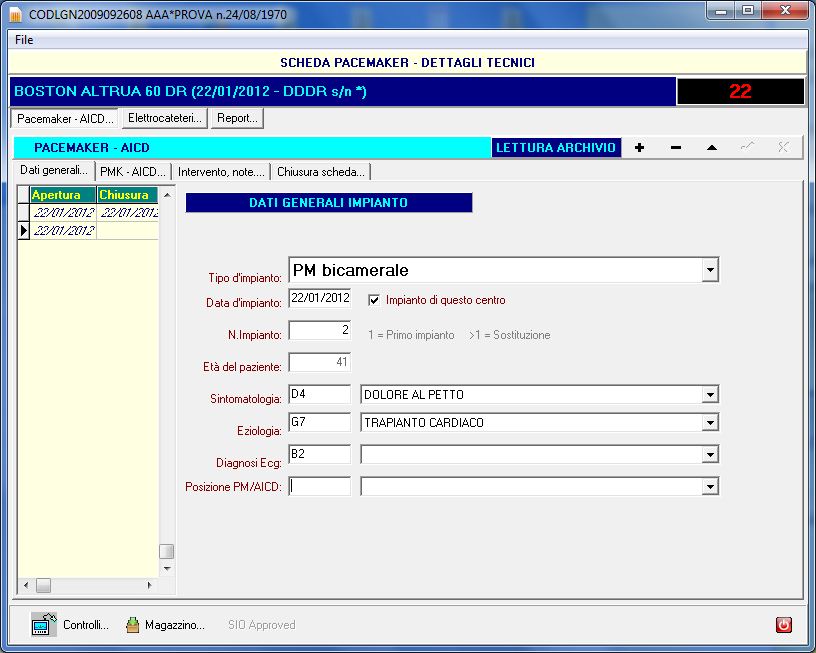The height and width of the screenshot is (653, 816).
Task: Expand the Sintomatologia dropdown list
Action: 710,395
